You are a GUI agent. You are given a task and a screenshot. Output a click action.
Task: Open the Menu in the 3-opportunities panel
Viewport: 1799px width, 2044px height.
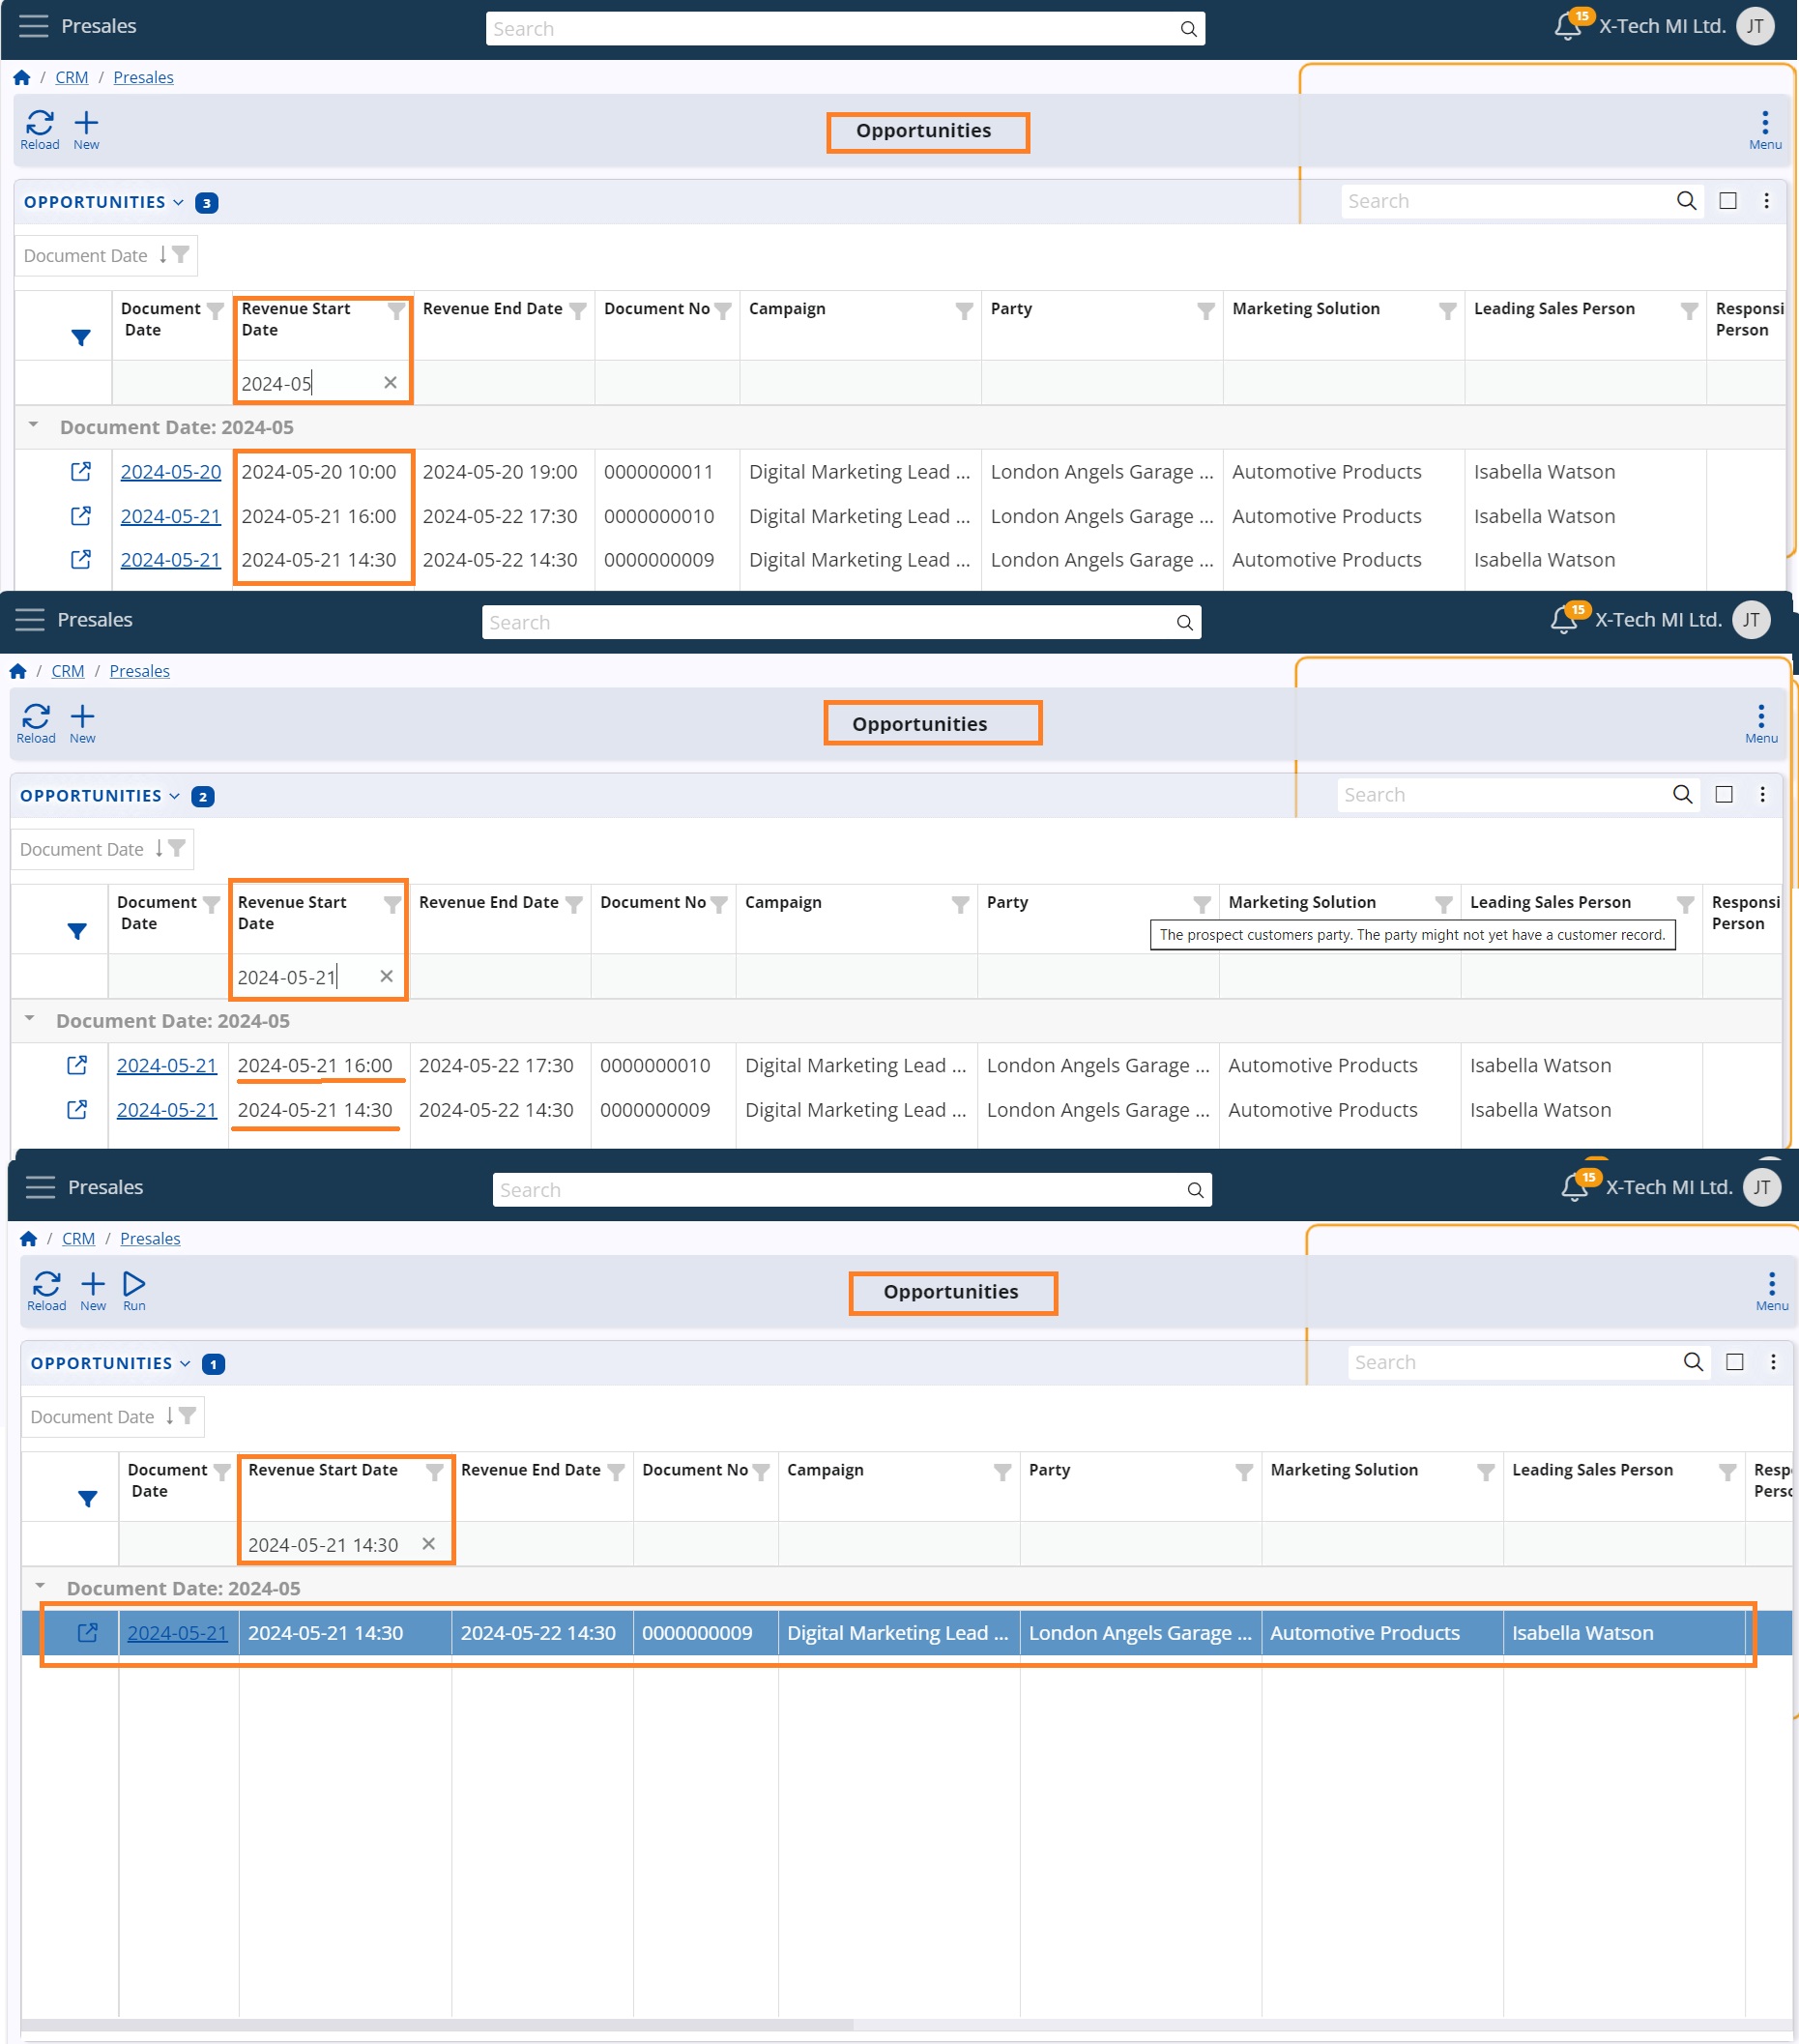point(1765,130)
